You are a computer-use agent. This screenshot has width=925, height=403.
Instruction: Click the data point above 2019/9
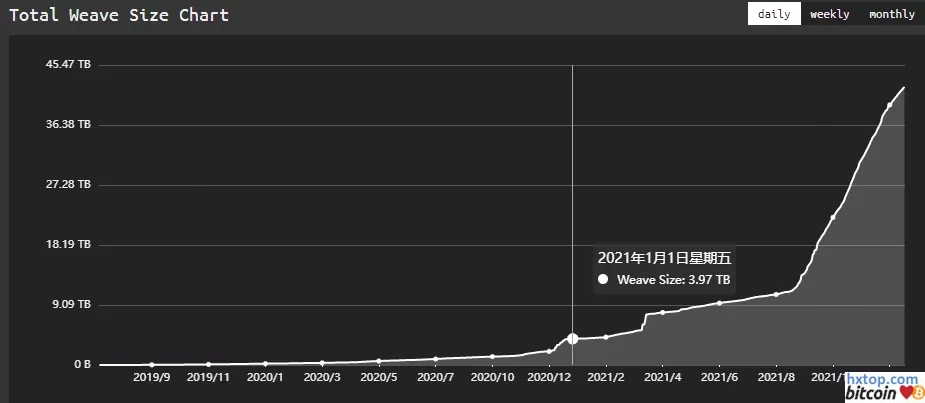pos(151,365)
